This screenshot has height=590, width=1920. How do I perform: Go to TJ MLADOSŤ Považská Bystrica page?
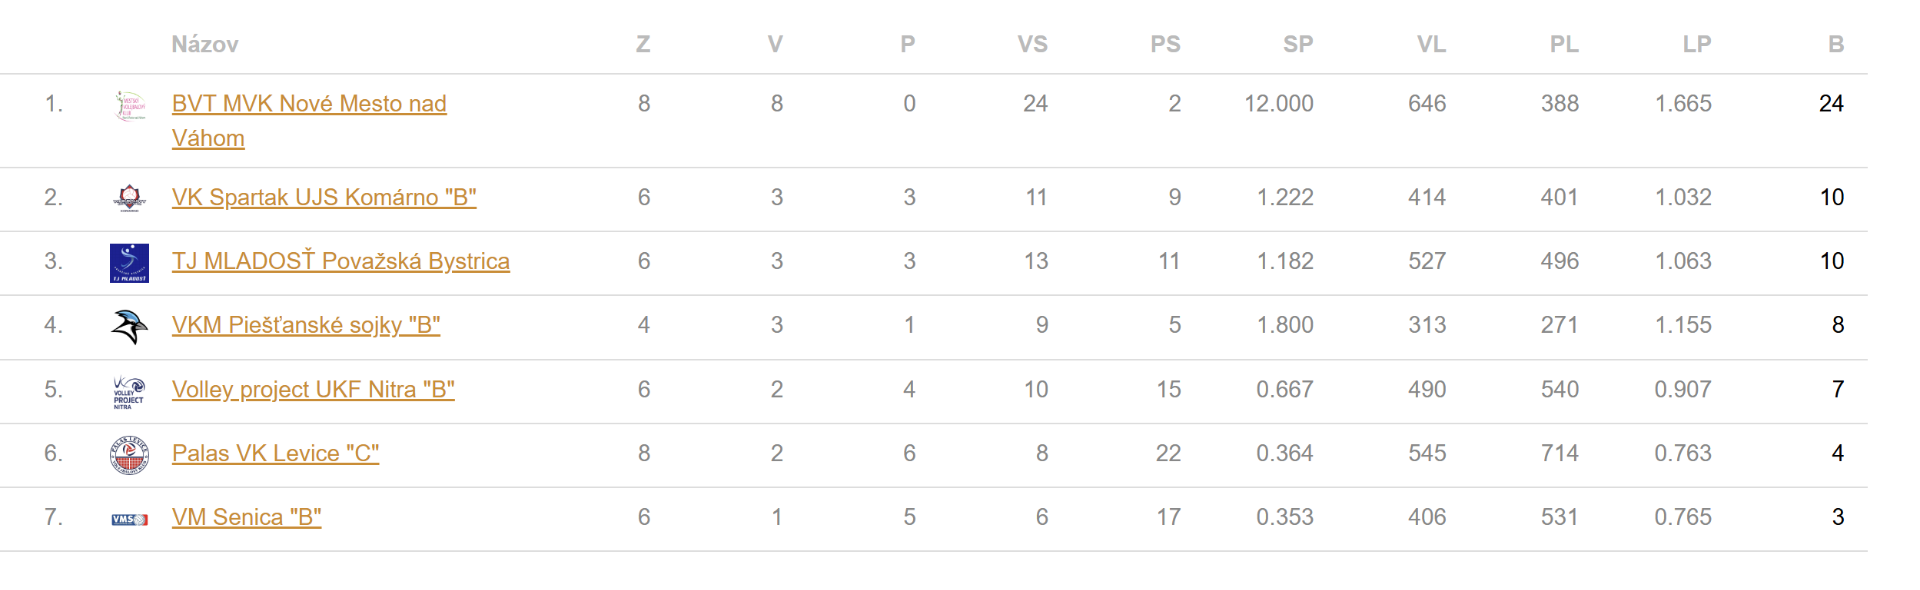(x=341, y=262)
